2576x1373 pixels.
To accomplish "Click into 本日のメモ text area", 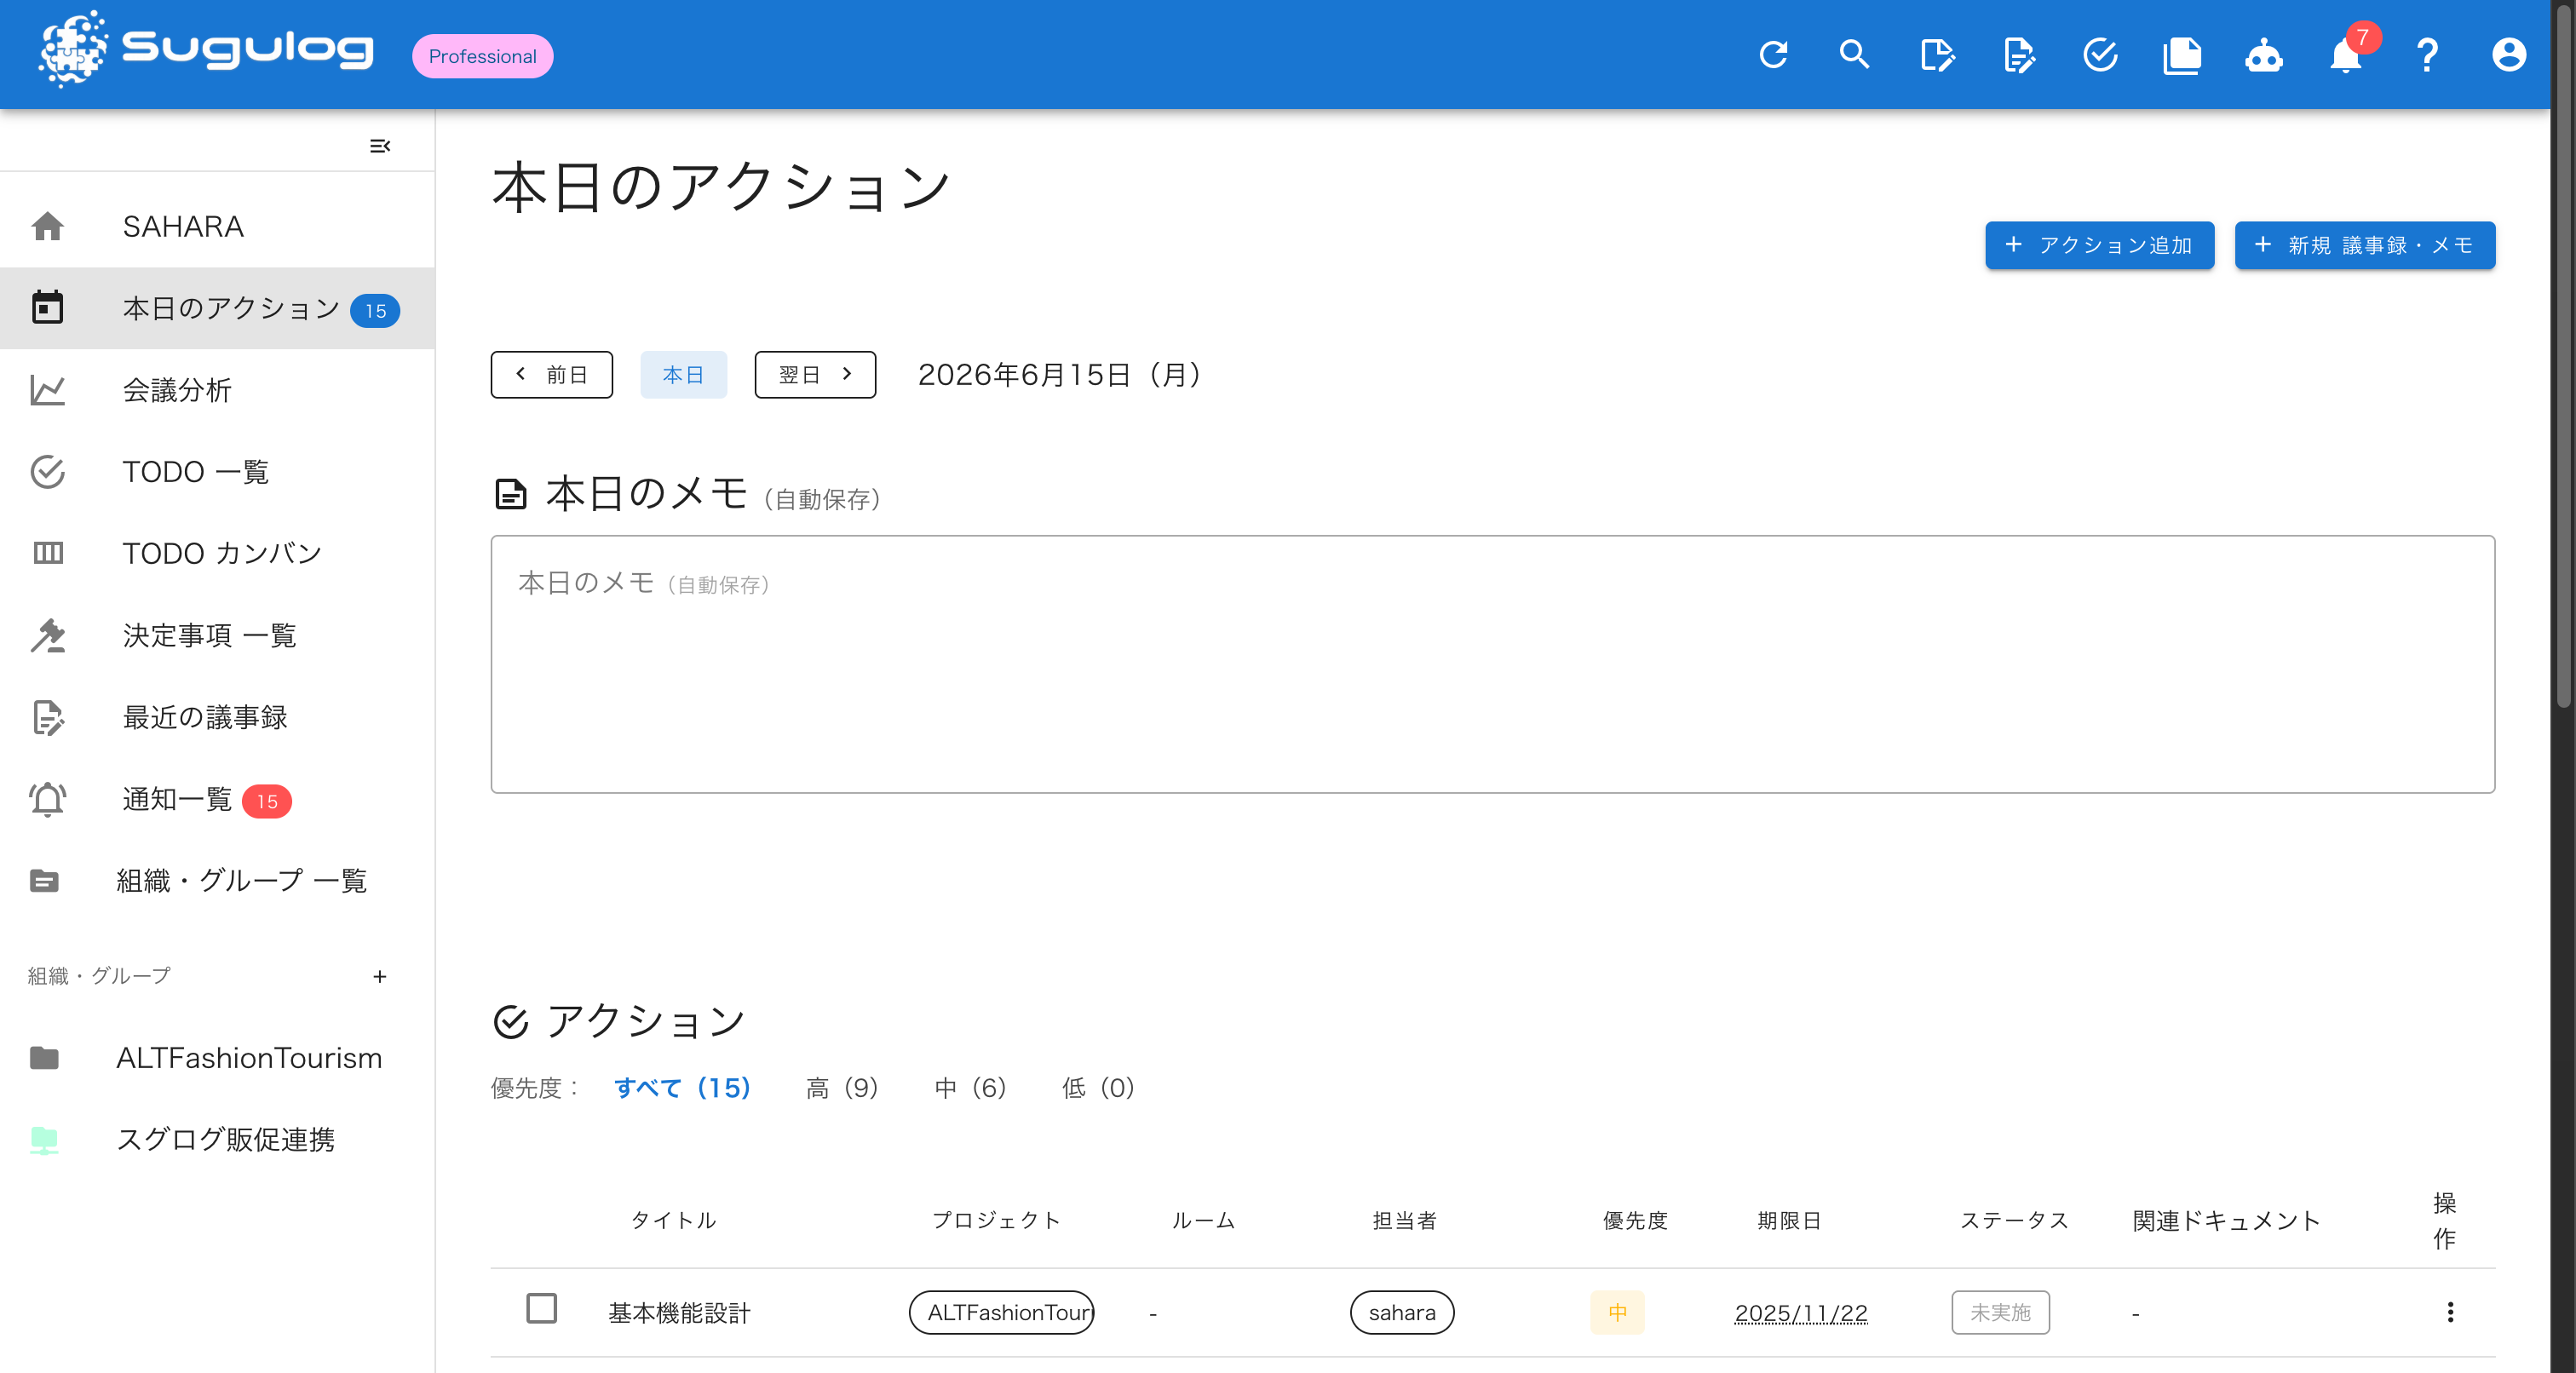I will (1492, 664).
